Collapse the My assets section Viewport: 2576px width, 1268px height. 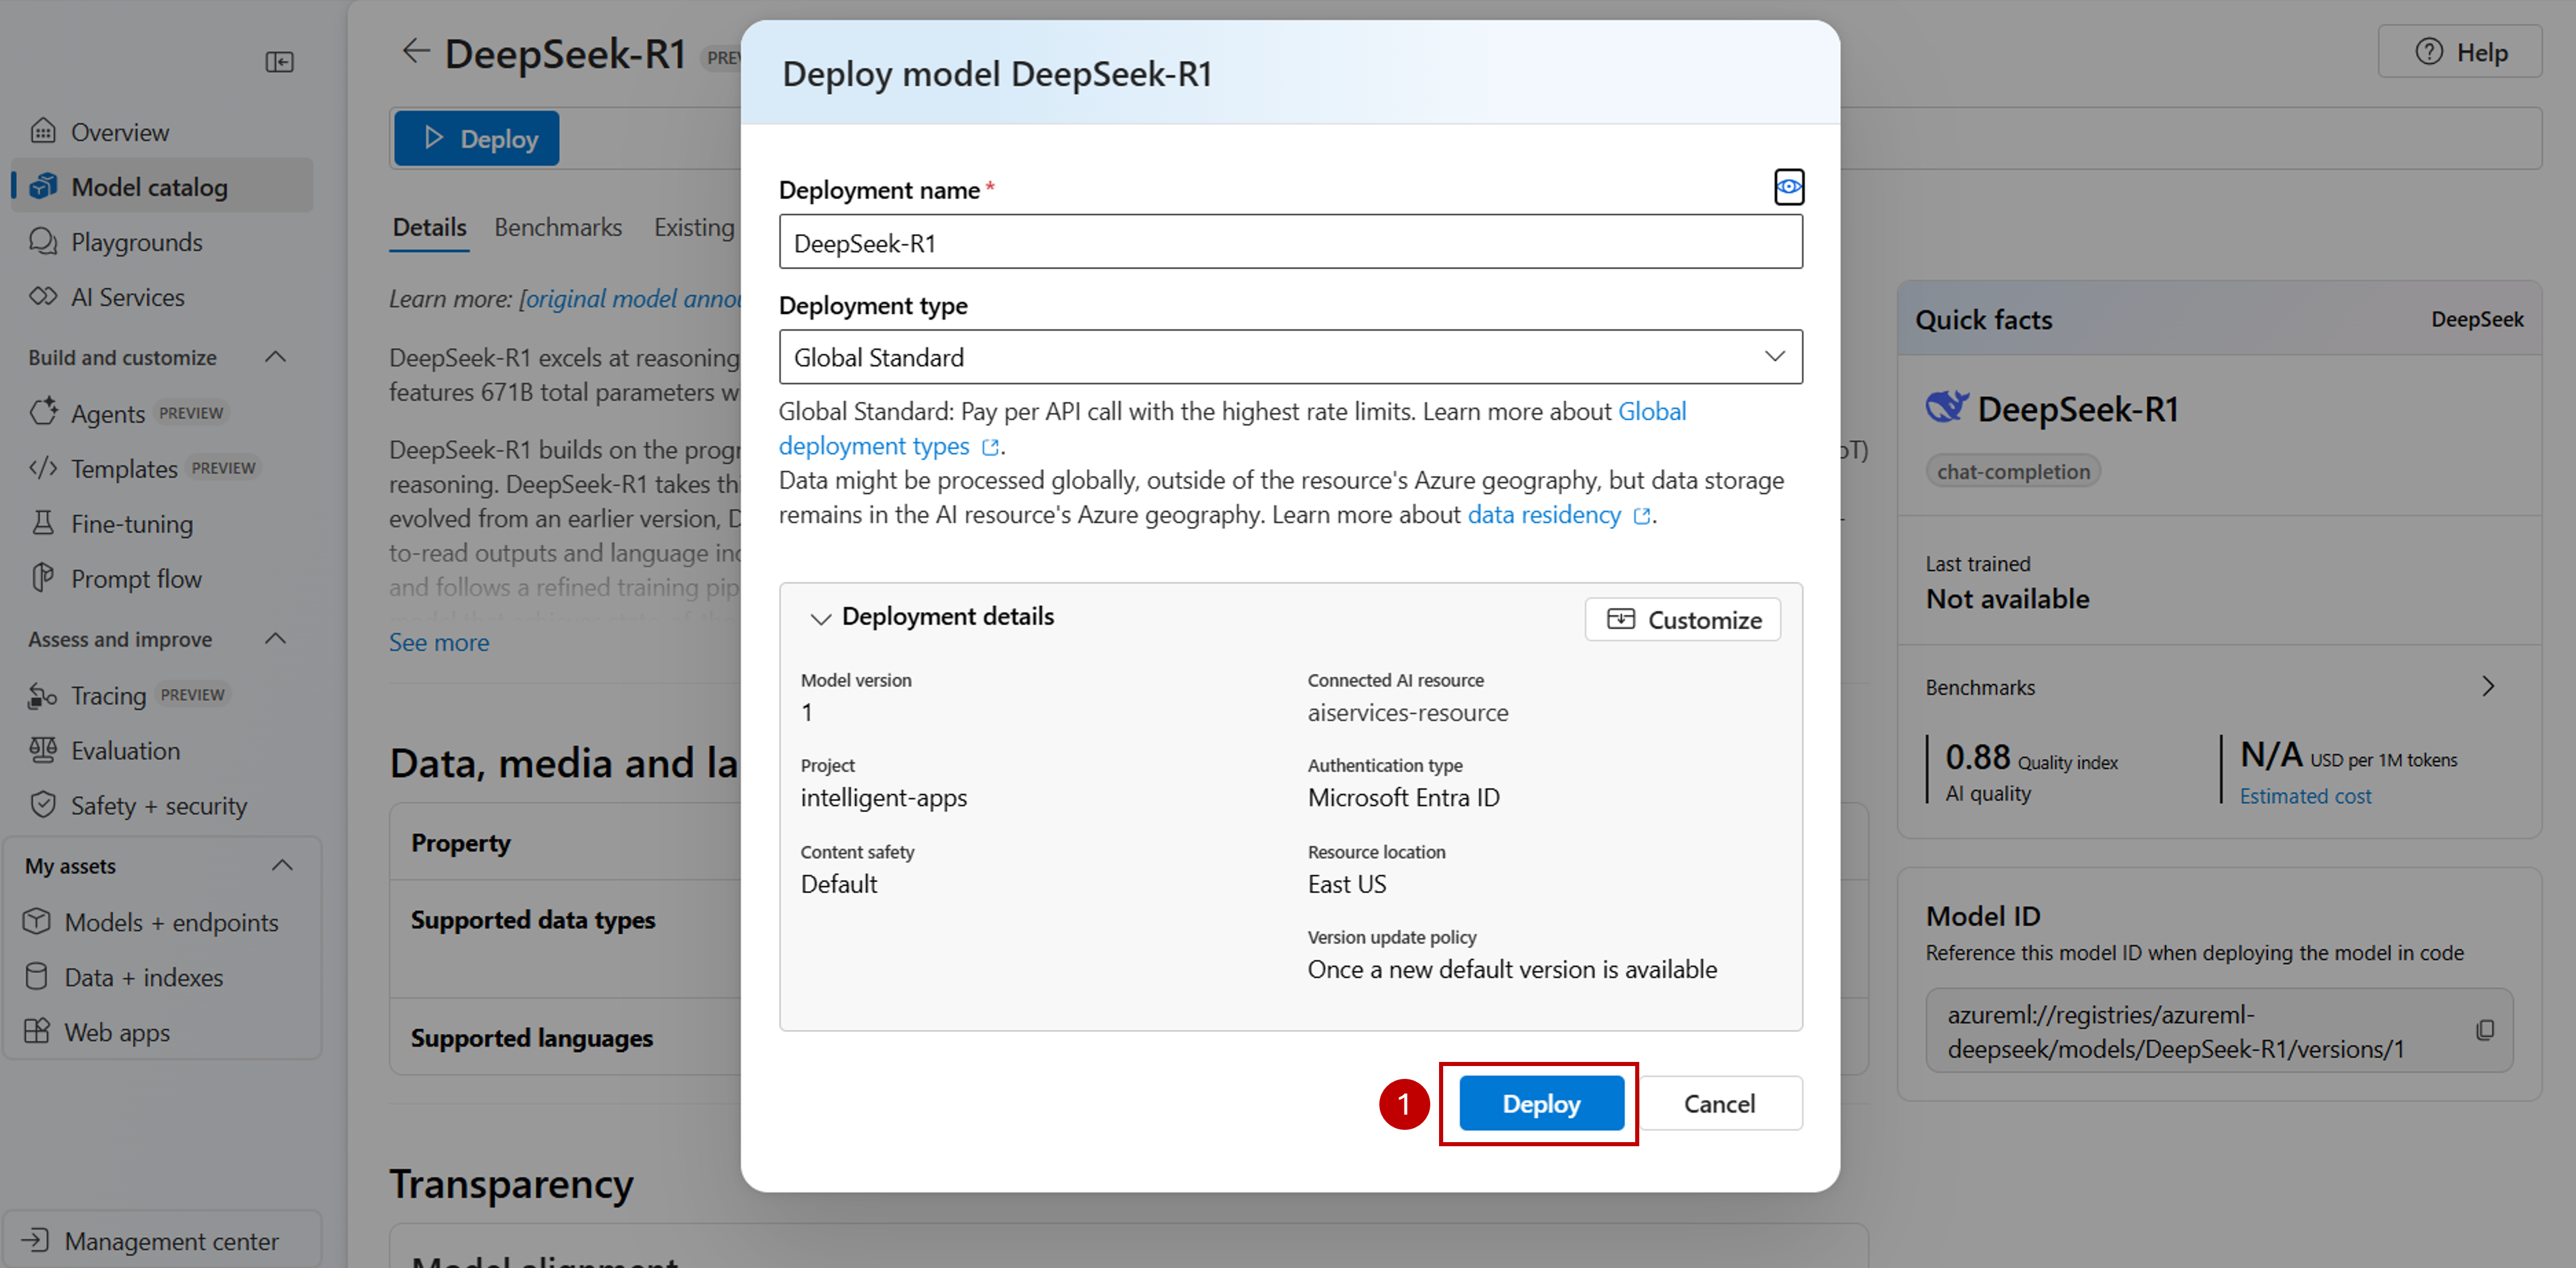[x=283, y=866]
